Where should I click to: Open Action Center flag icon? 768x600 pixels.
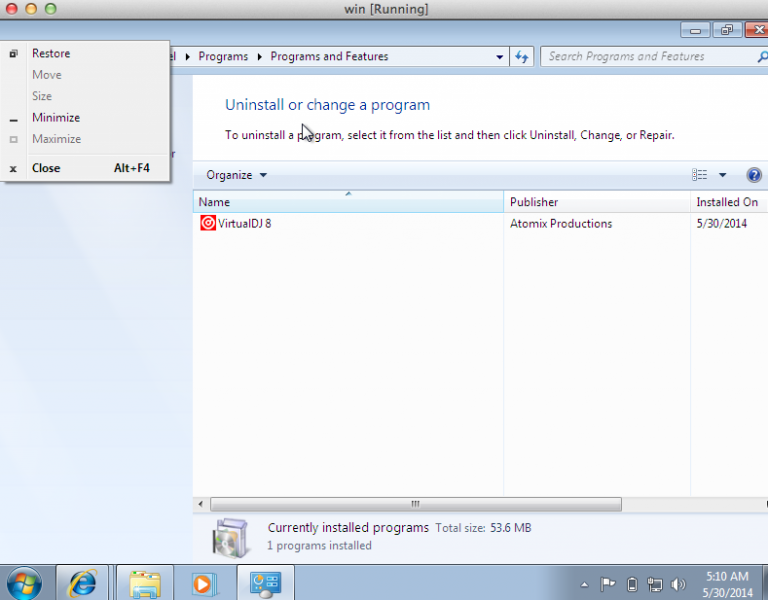[x=607, y=584]
